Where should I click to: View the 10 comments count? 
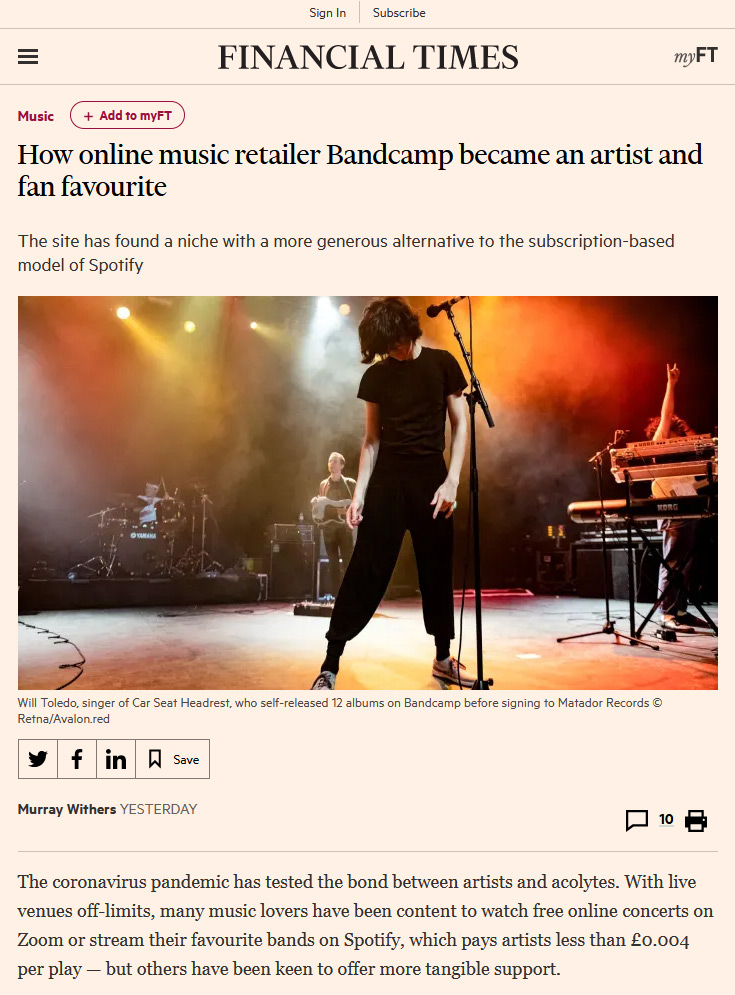coord(666,819)
